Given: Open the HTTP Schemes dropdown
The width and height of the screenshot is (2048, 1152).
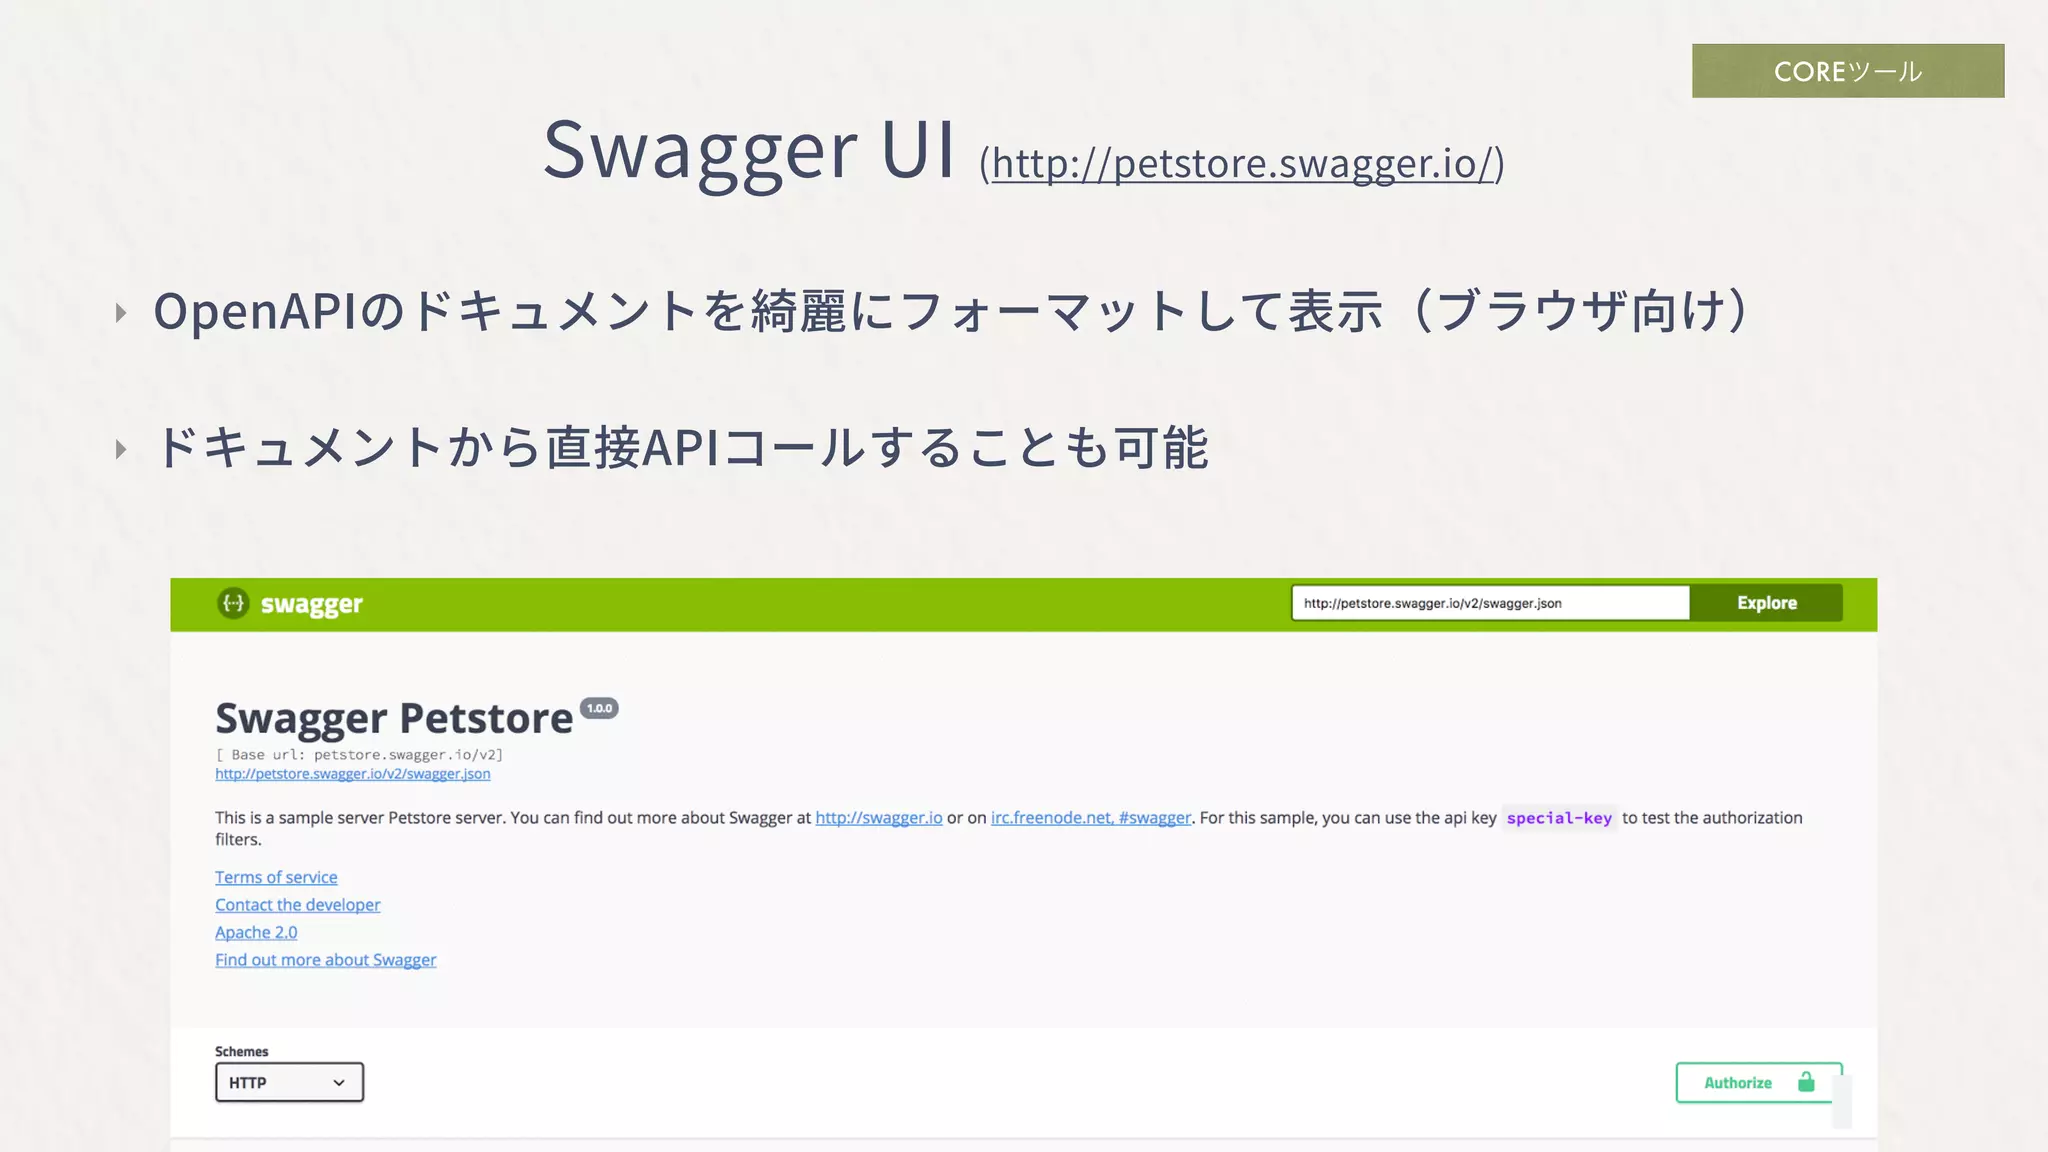Looking at the screenshot, I should [x=288, y=1082].
